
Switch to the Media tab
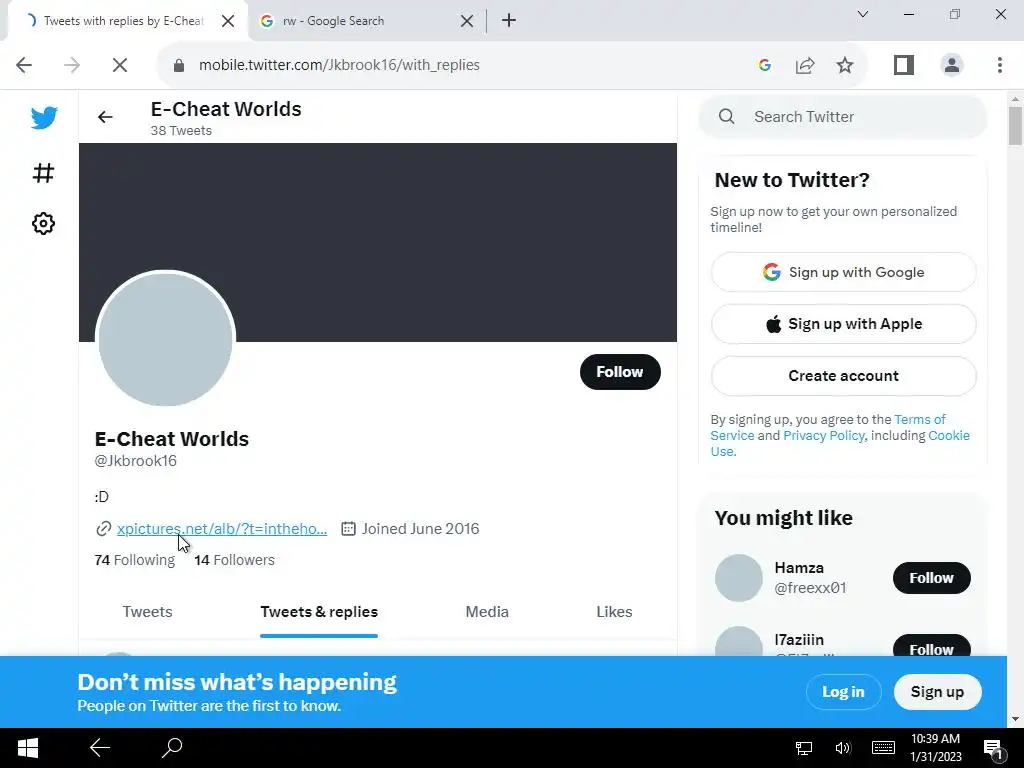pos(487,612)
